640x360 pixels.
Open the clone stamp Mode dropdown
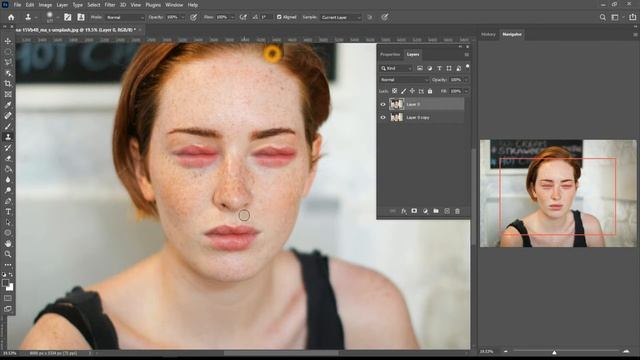point(125,17)
